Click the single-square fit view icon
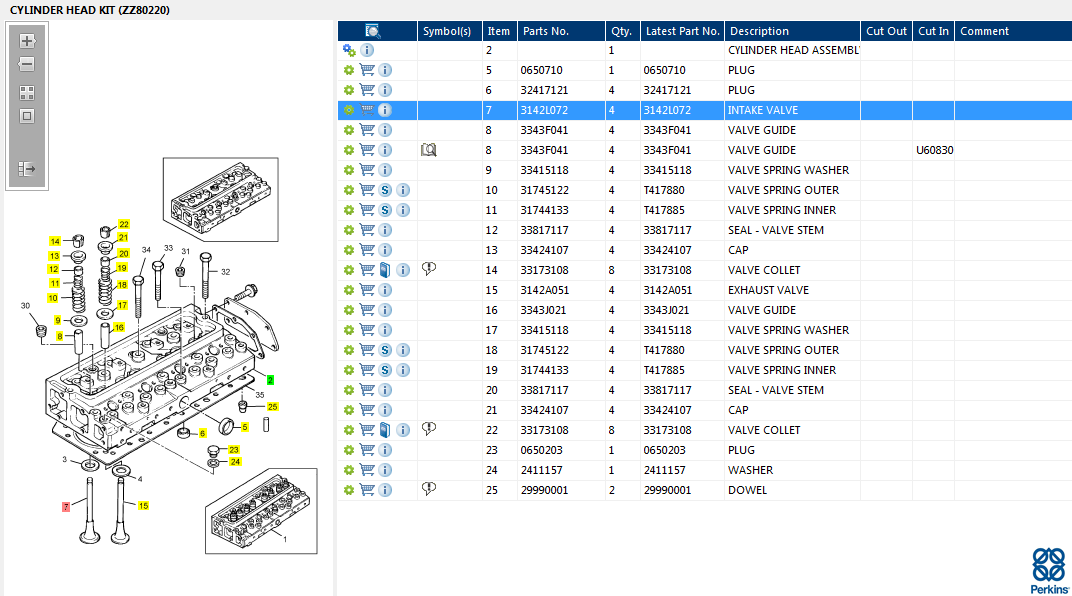 click(27, 116)
